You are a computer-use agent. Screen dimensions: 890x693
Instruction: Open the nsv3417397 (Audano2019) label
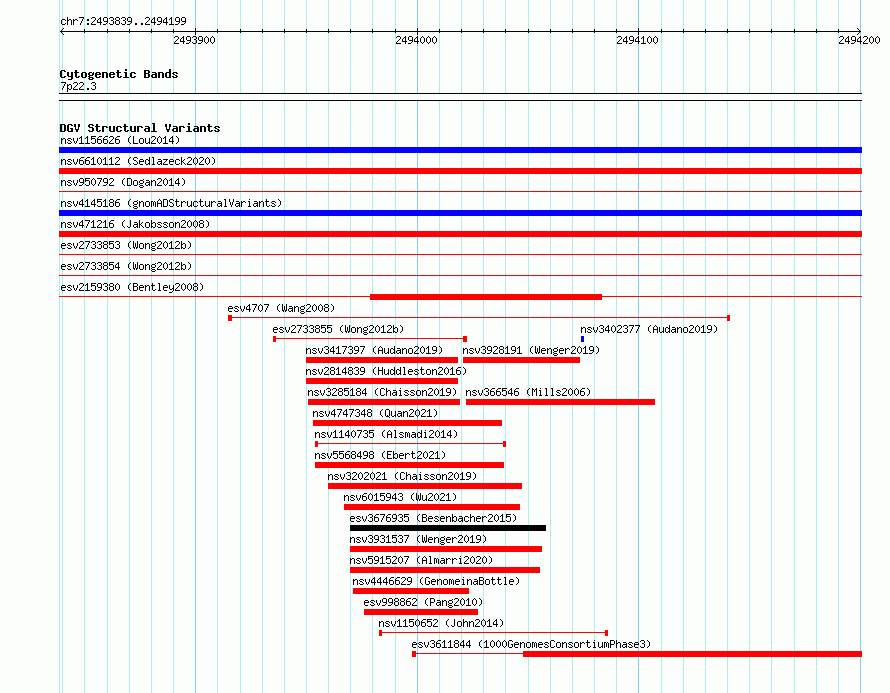coord(374,350)
